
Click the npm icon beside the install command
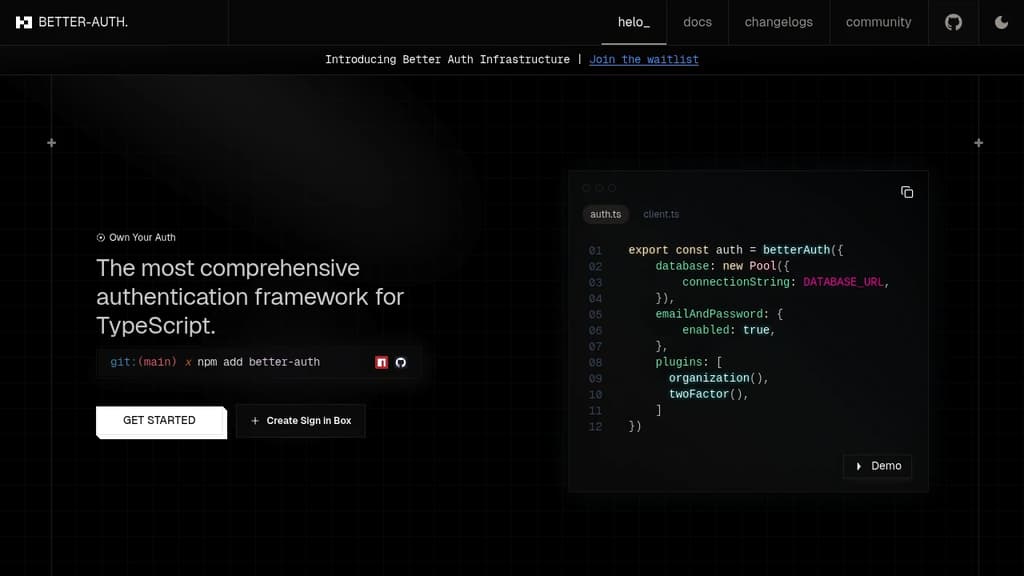tap(381, 362)
